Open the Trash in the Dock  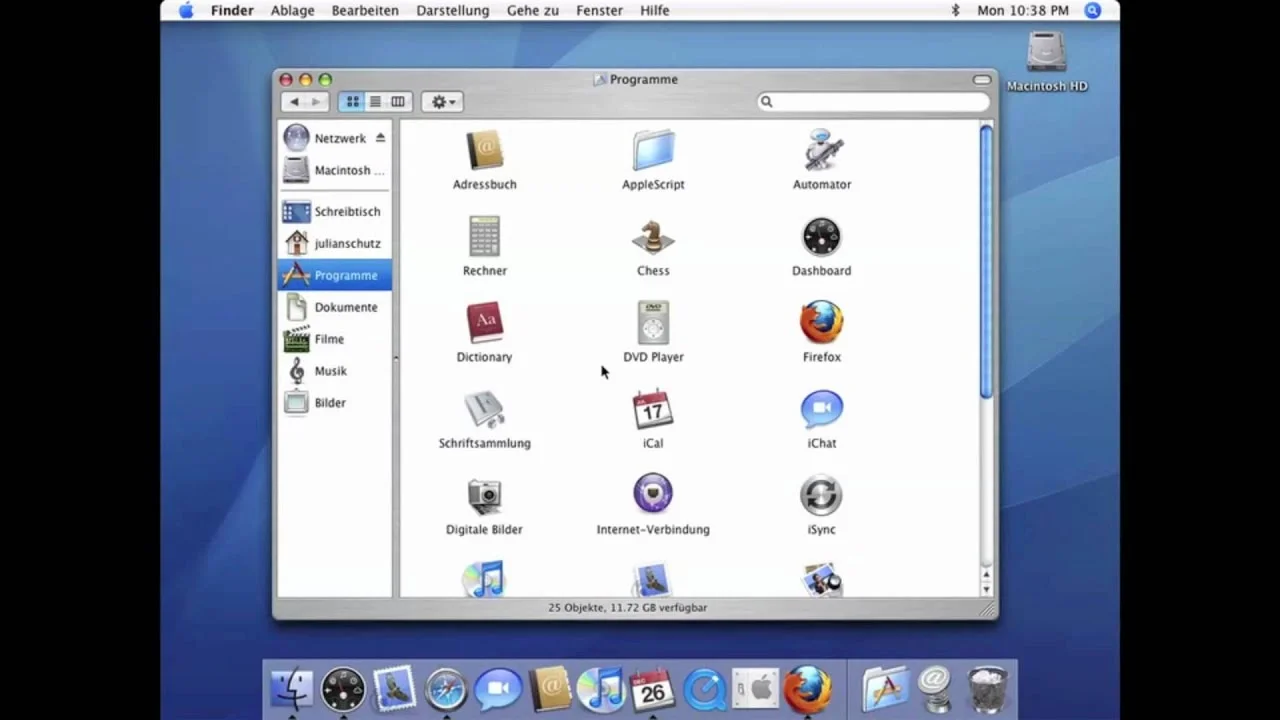[988, 689]
